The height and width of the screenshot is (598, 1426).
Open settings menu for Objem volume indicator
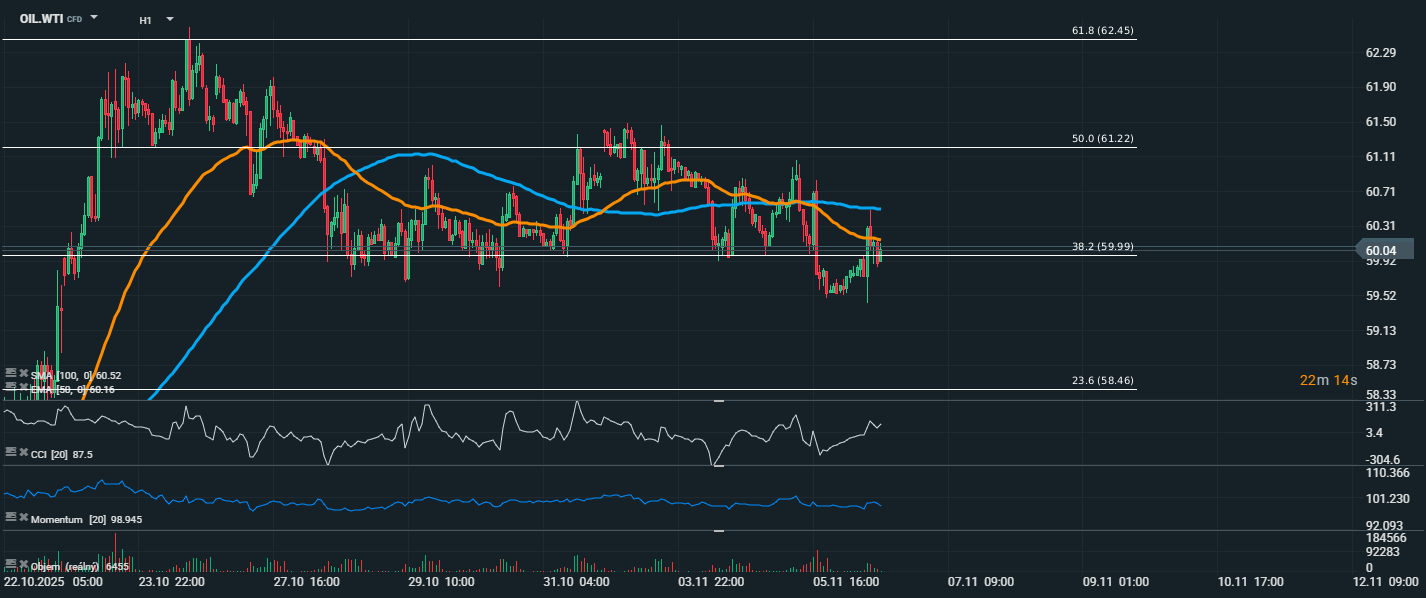click(10, 565)
